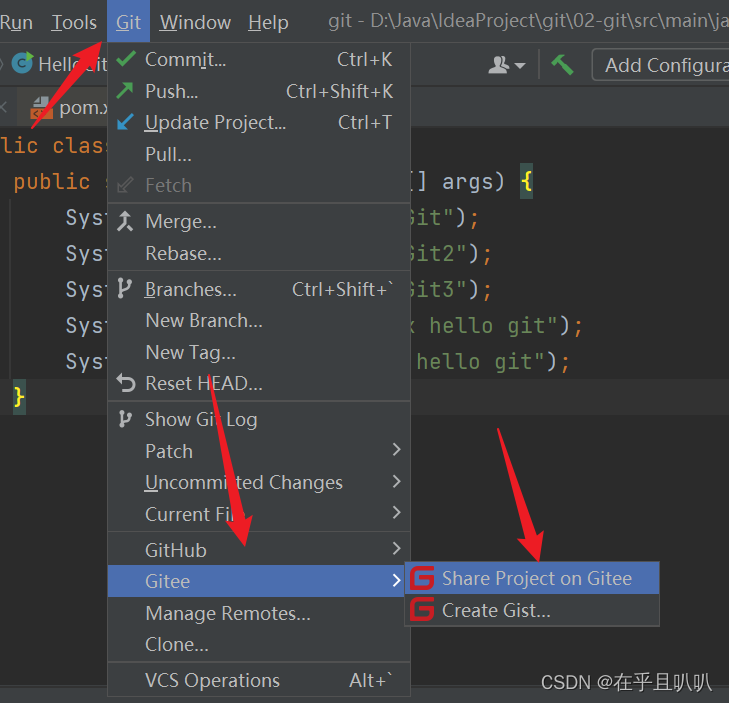The image size is (729, 703).
Task: Click the Show Git Log icon
Action: coord(125,419)
